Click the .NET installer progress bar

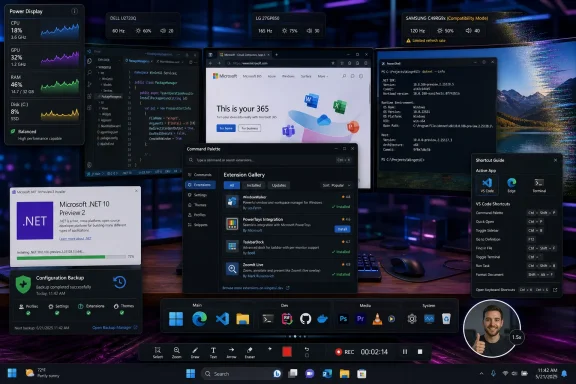pyautogui.click(x=71, y=257)
